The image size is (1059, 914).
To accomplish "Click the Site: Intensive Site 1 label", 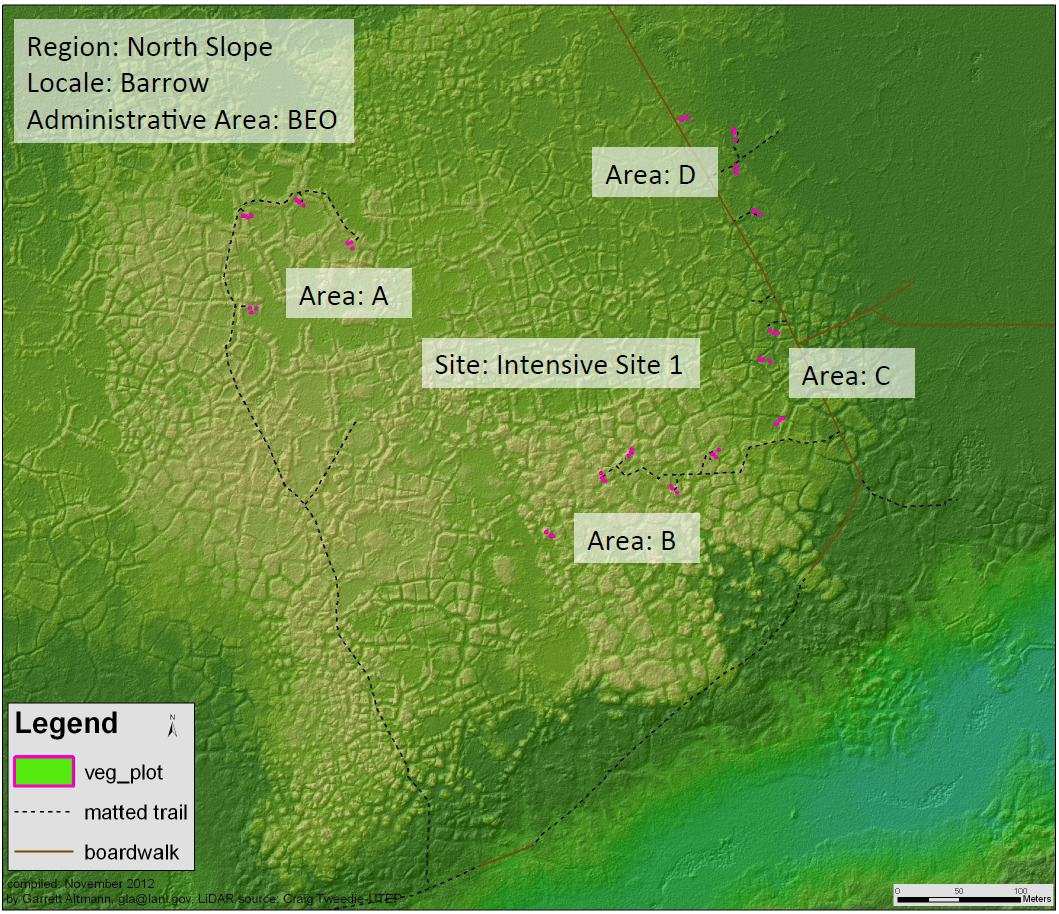I will click(x=558, y=365).
